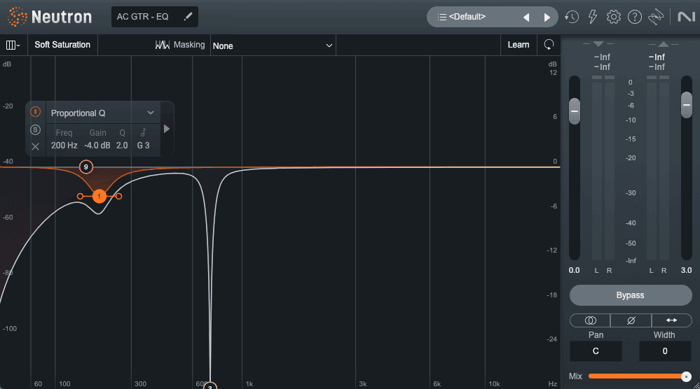Click the output peak -Inf readout

pos(657,57)
